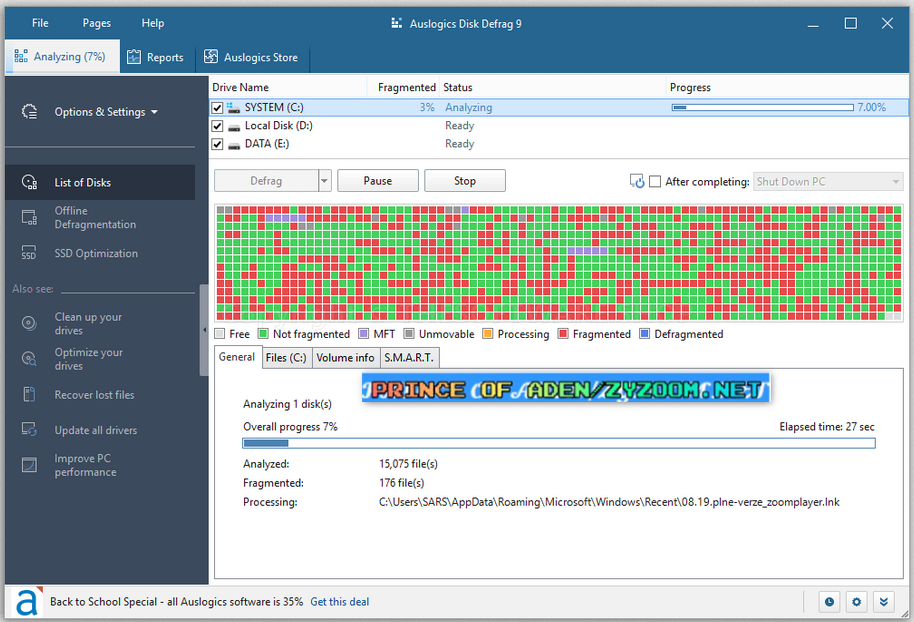
Task: Uncheck the Local Disk (D:) checkbox
Action: tap(217, 126)
